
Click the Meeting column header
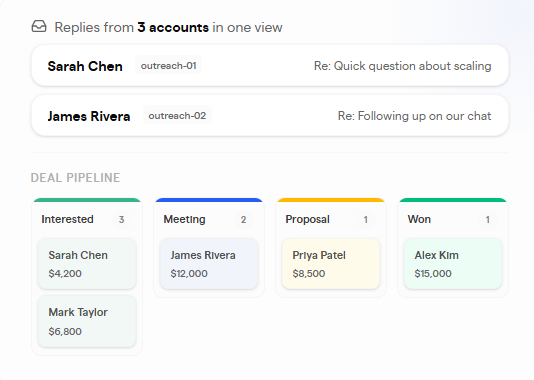click(184, 219)
